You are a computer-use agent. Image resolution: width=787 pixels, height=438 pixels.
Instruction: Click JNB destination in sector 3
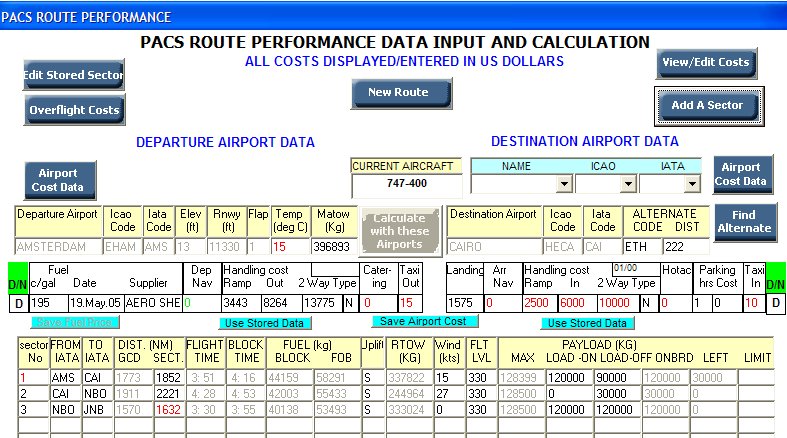pos(97,409)
